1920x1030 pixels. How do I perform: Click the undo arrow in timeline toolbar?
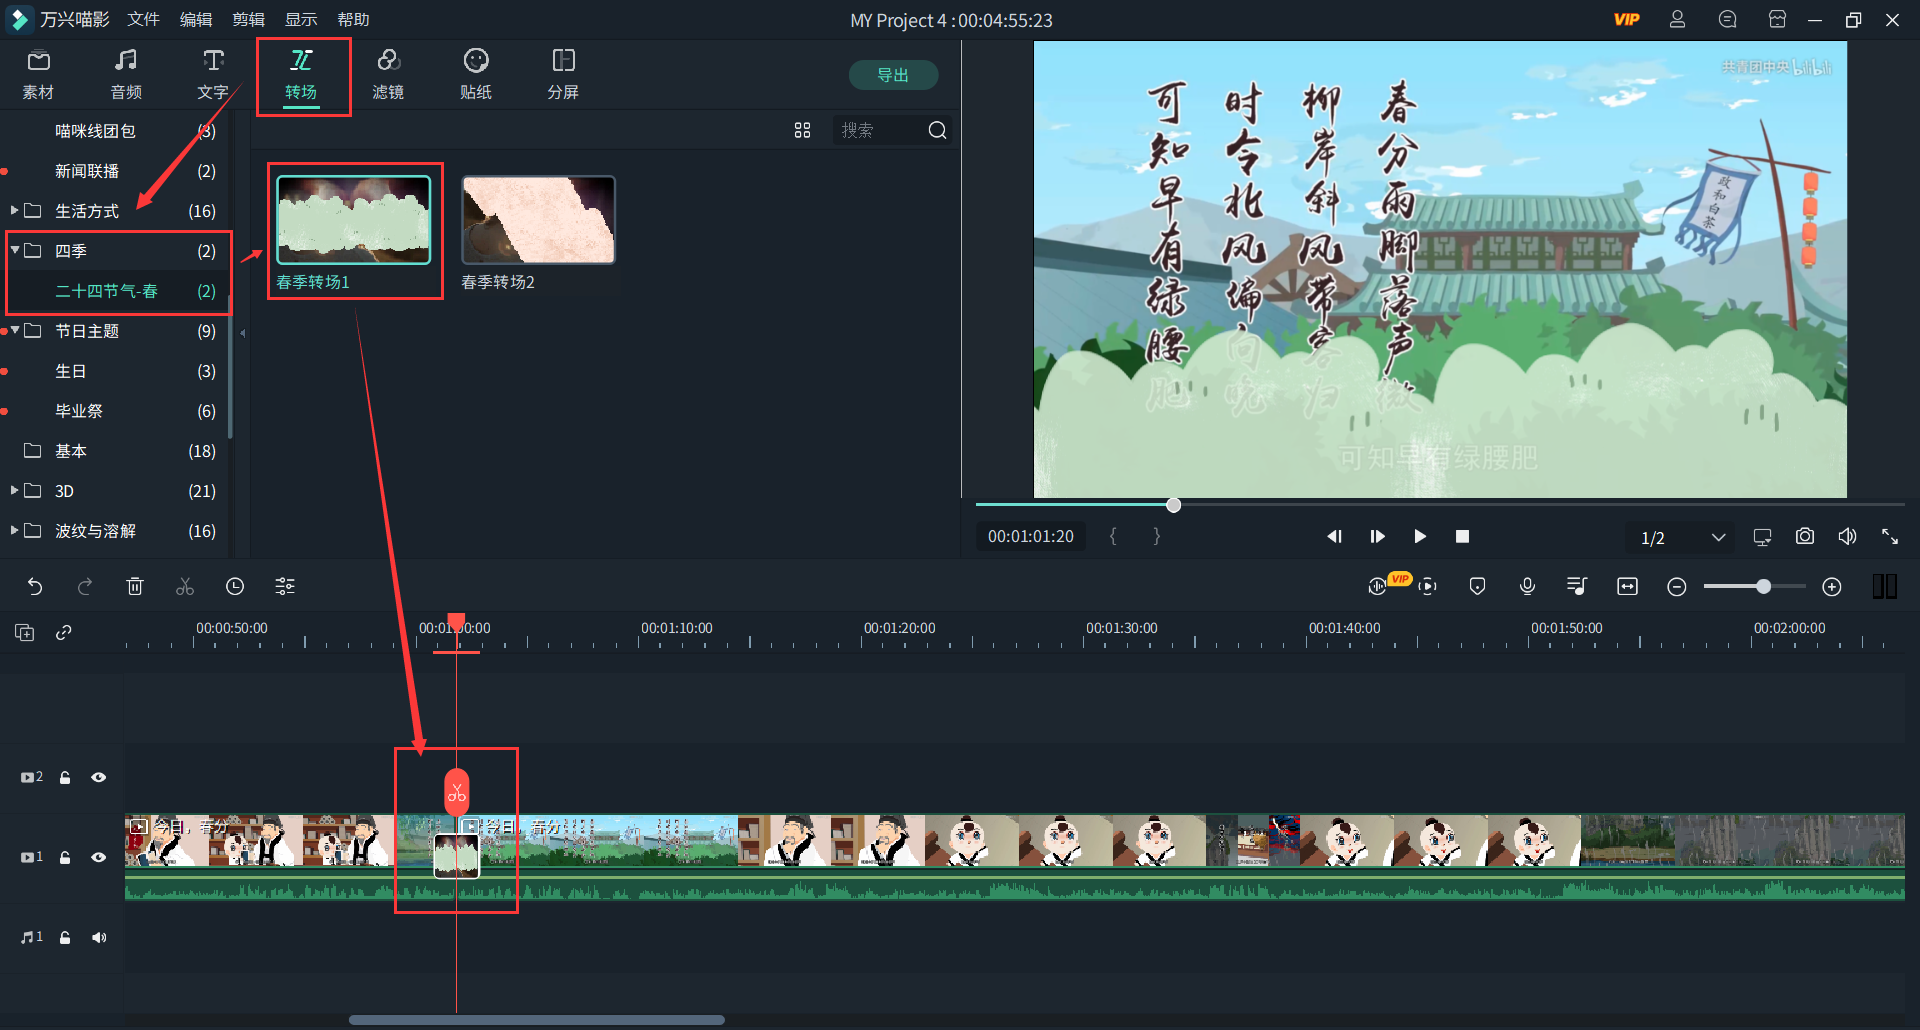pyautogui.click(x=35, y=587)
